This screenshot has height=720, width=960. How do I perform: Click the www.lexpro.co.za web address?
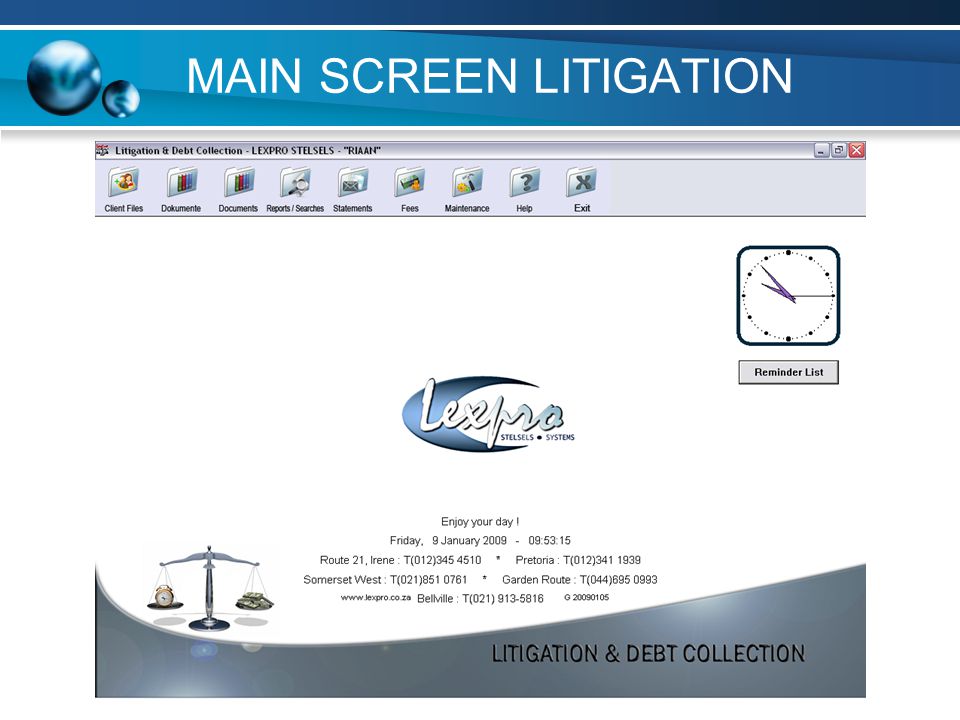pos(375,598)
